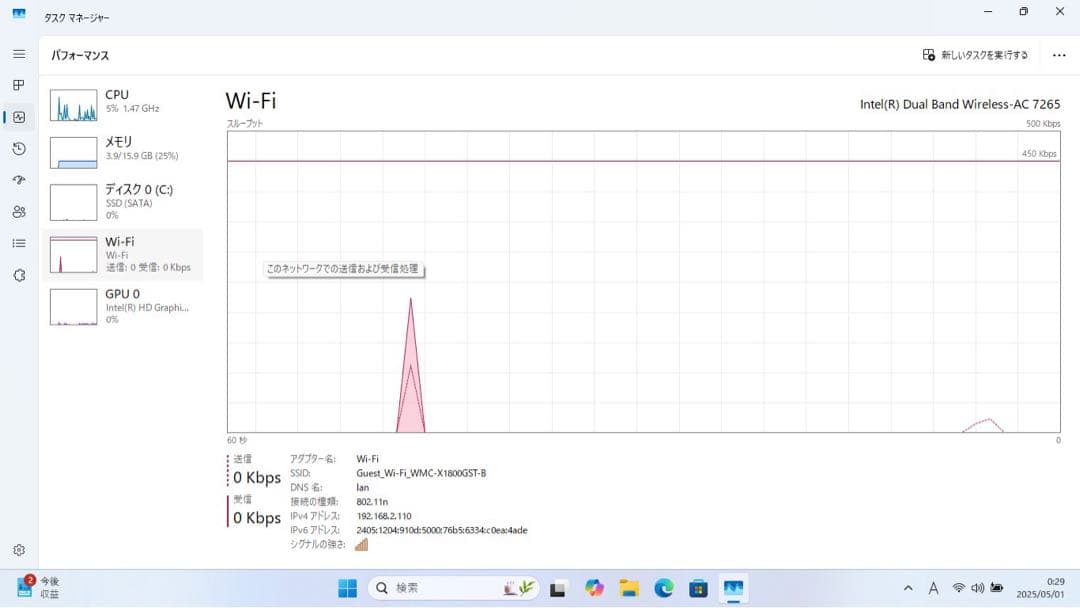Click the Wi-Fi signal strength bars indicator
This screenshot has height=608, width=1080.
[x=360, y=544]
